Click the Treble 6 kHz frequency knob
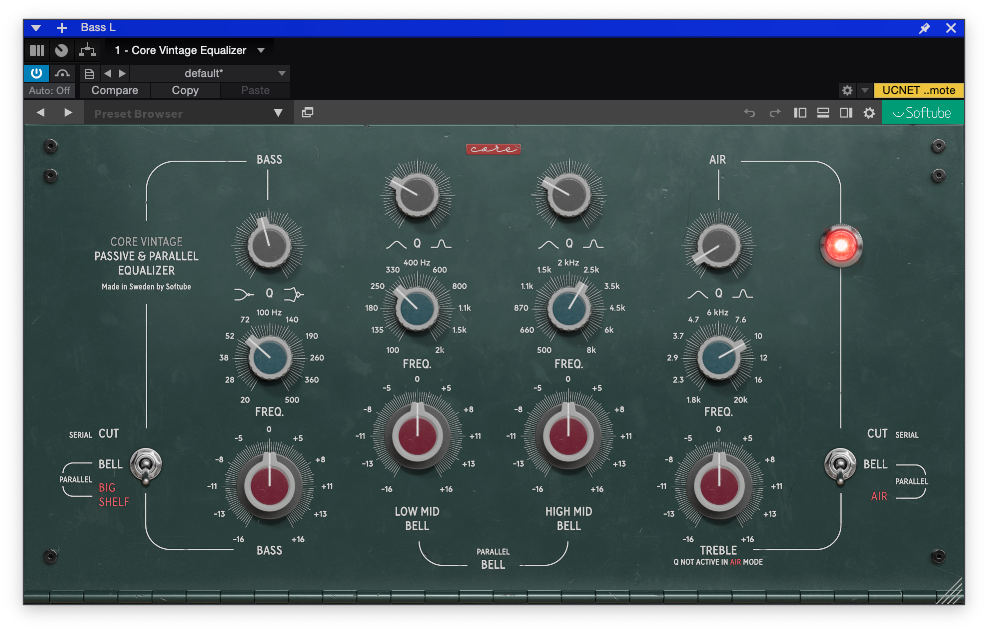Viewport: 988px width, 632px height. 718,357
